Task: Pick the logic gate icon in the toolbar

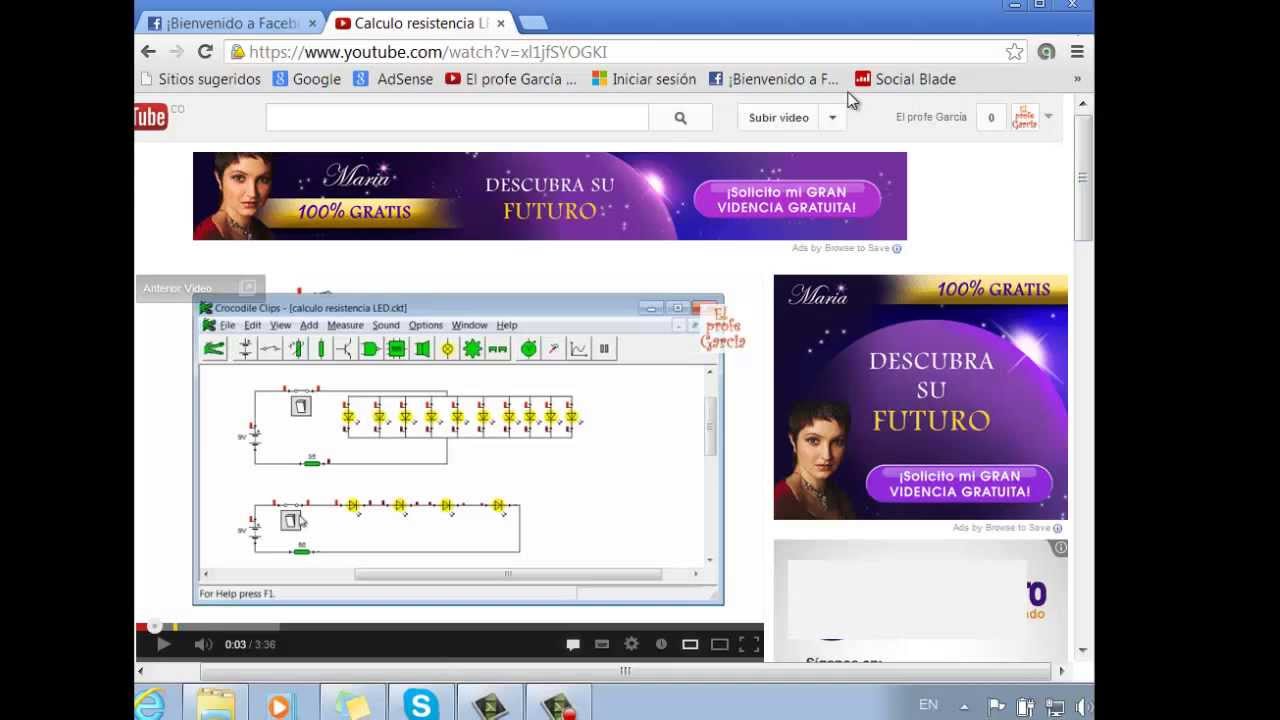Action: pos(370,348)
